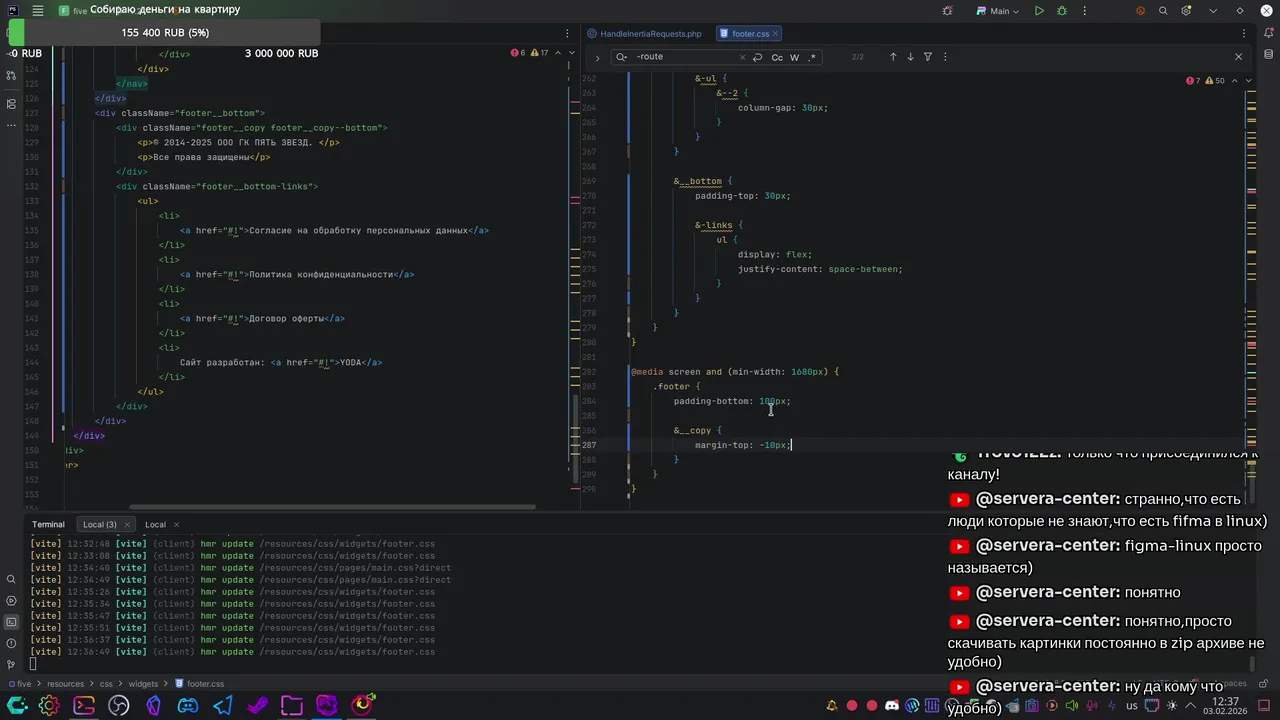1280x720 pixels.
Task: Open left editor inspection widget with 6 errors
Action: tap(529, 53)
